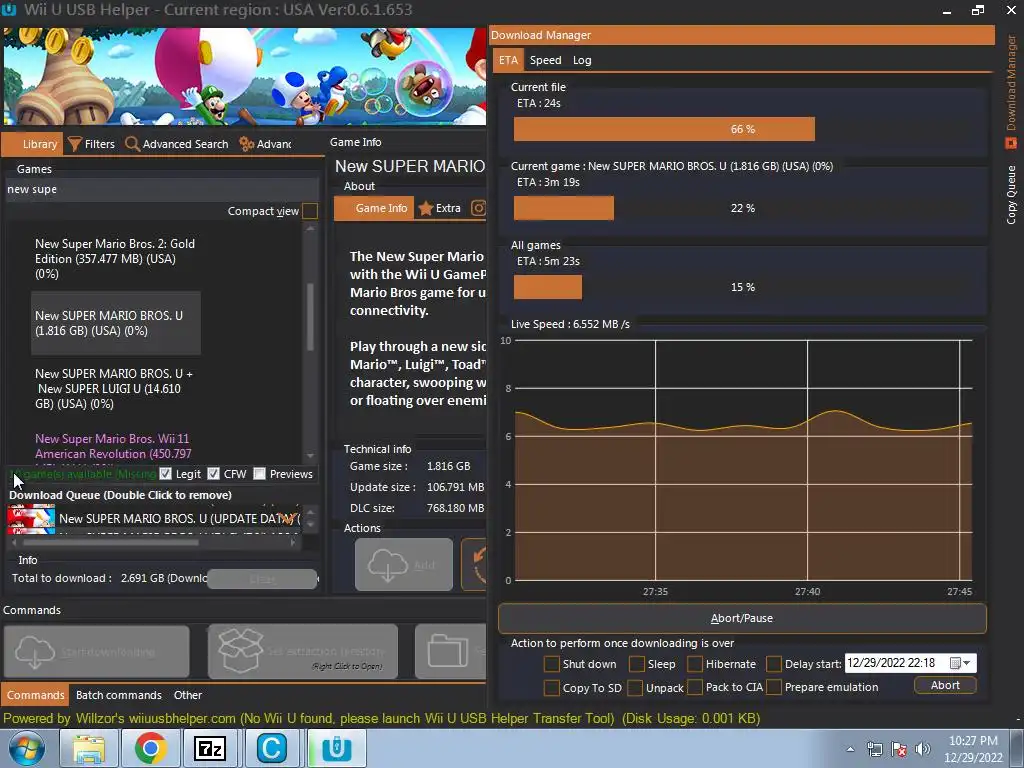
Task: Switch to the Log tab
Action: [x=582, y=60]
